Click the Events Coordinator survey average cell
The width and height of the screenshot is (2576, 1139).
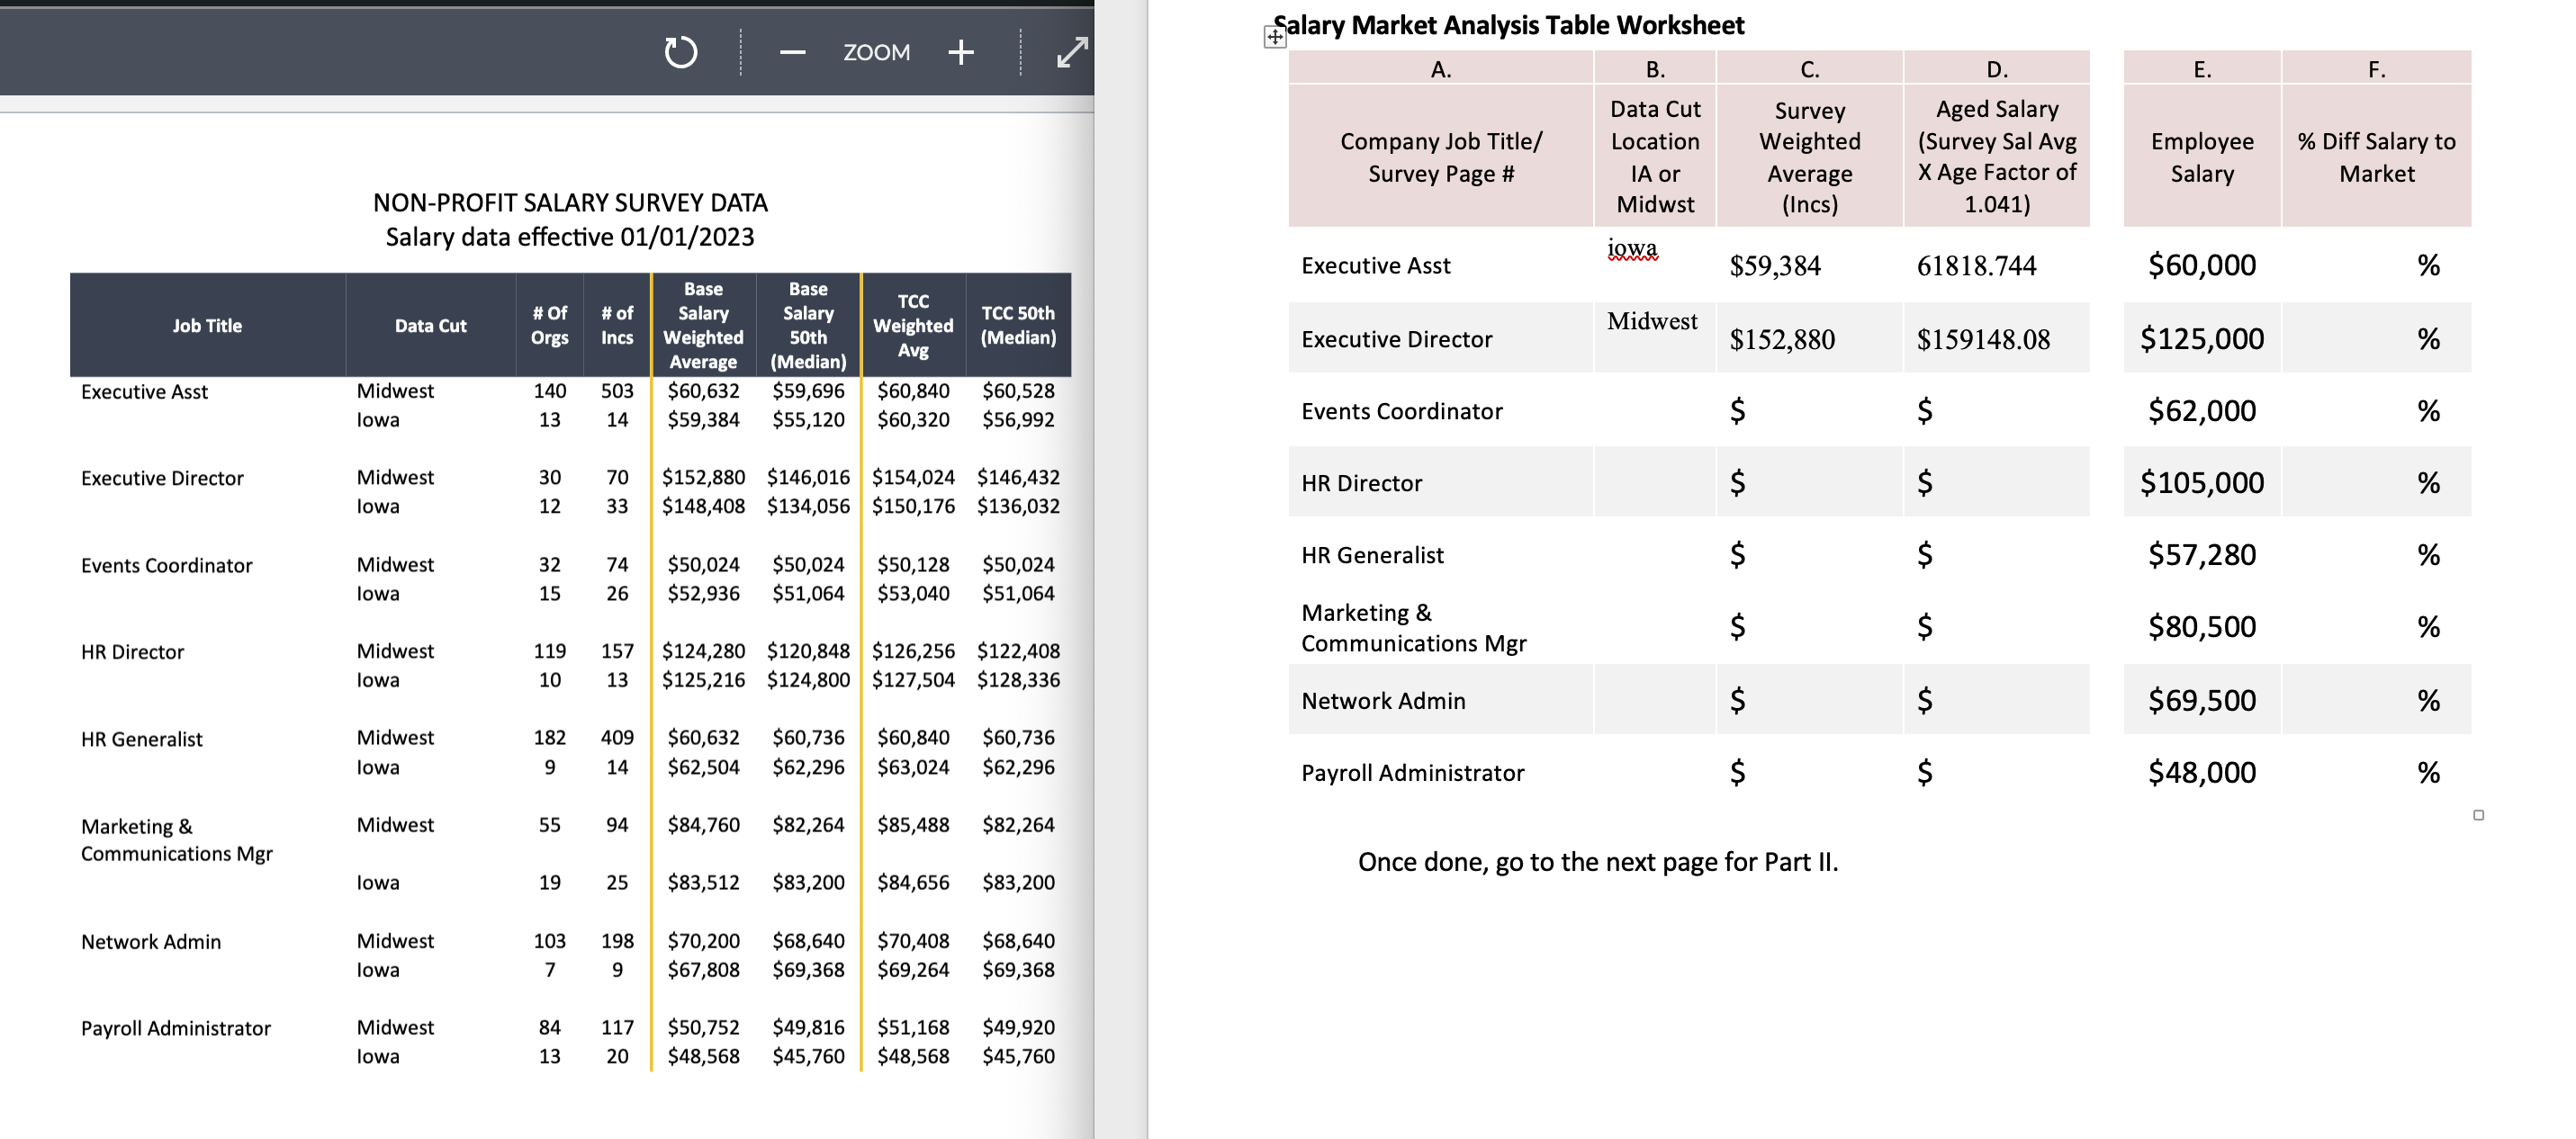pyautogui.click(x=1808, y=411)
